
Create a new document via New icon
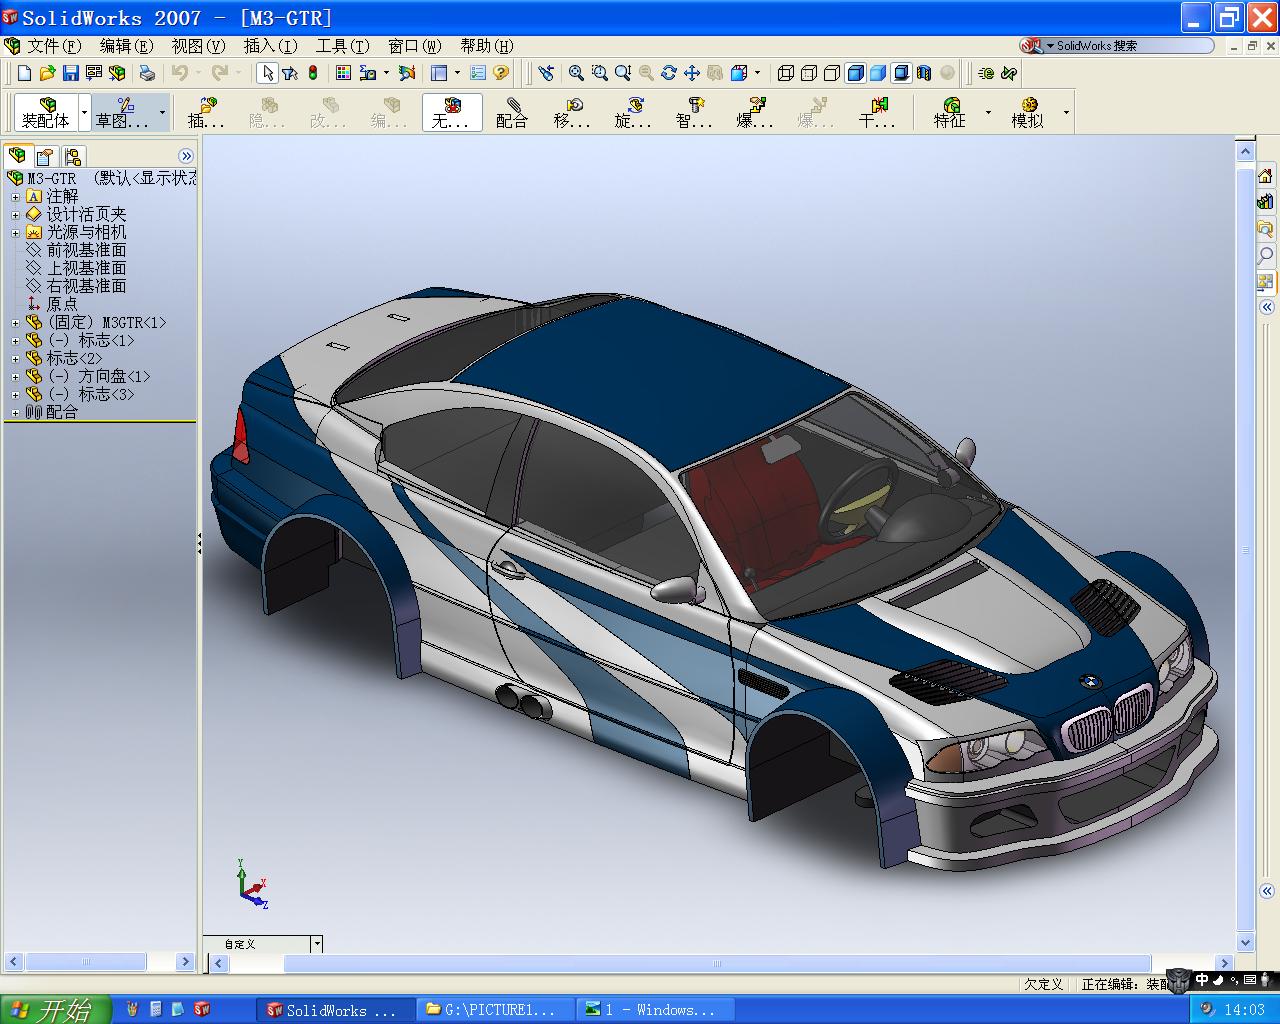(25, 73)
